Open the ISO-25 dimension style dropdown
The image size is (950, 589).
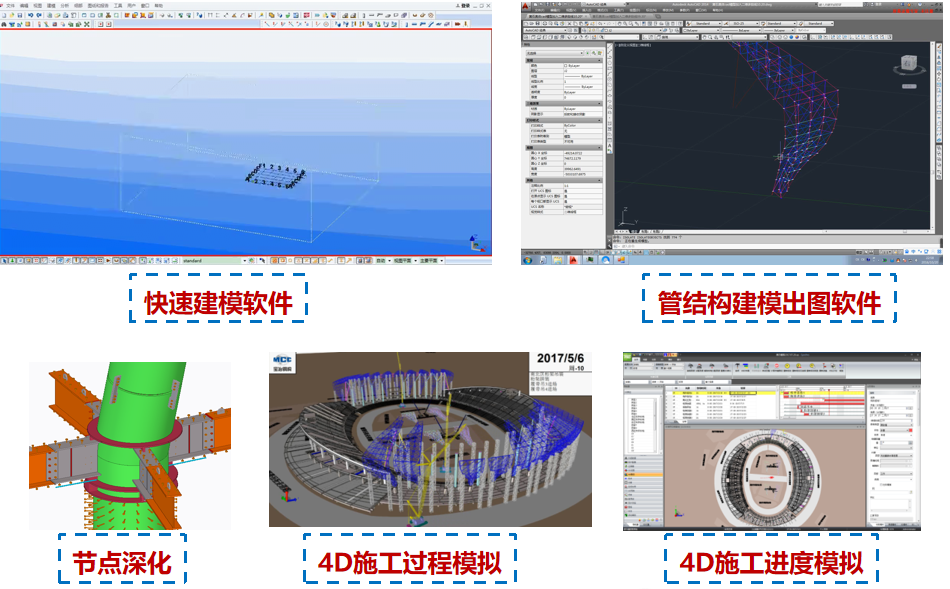743,24
